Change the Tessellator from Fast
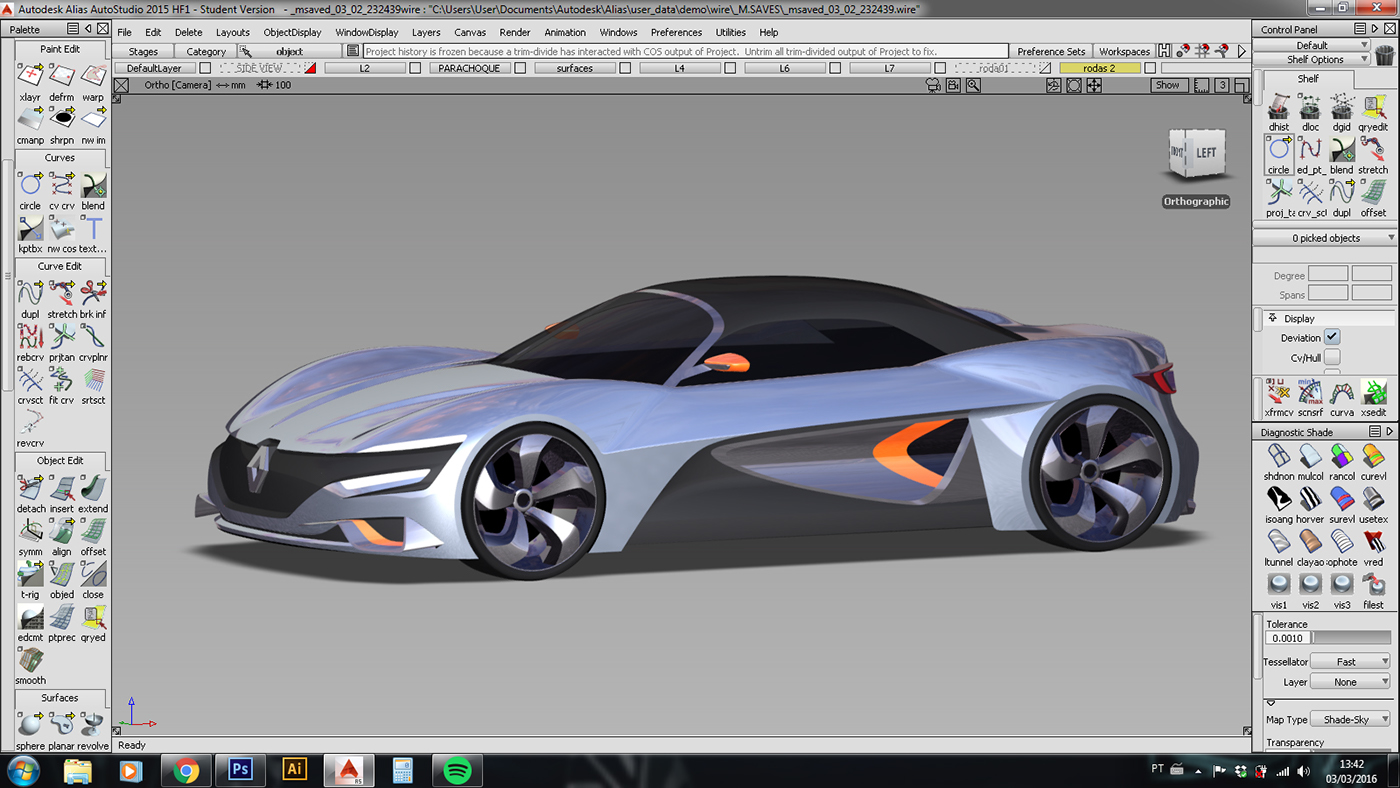The height and width of the screenshot is (788, 1400). [1350, 661]
